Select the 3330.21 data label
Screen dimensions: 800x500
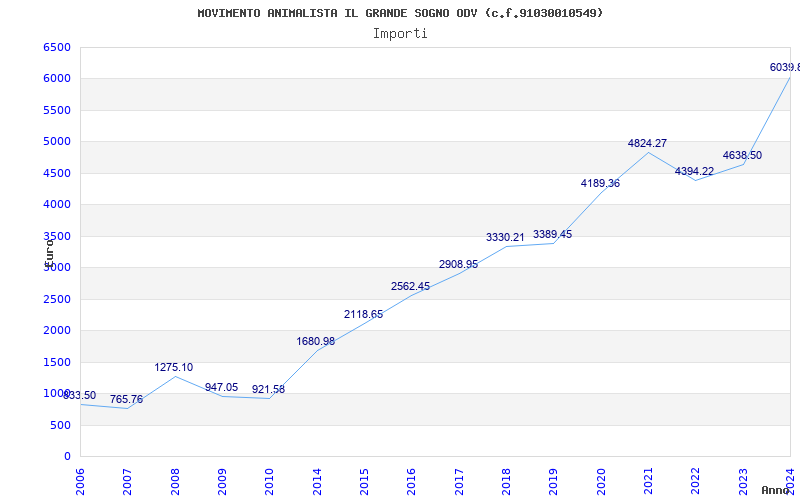tap(505, 237)
